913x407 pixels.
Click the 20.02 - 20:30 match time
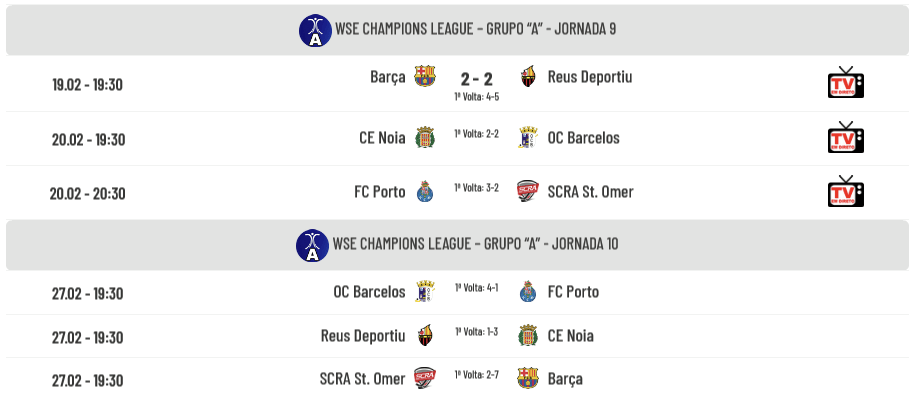87,193
